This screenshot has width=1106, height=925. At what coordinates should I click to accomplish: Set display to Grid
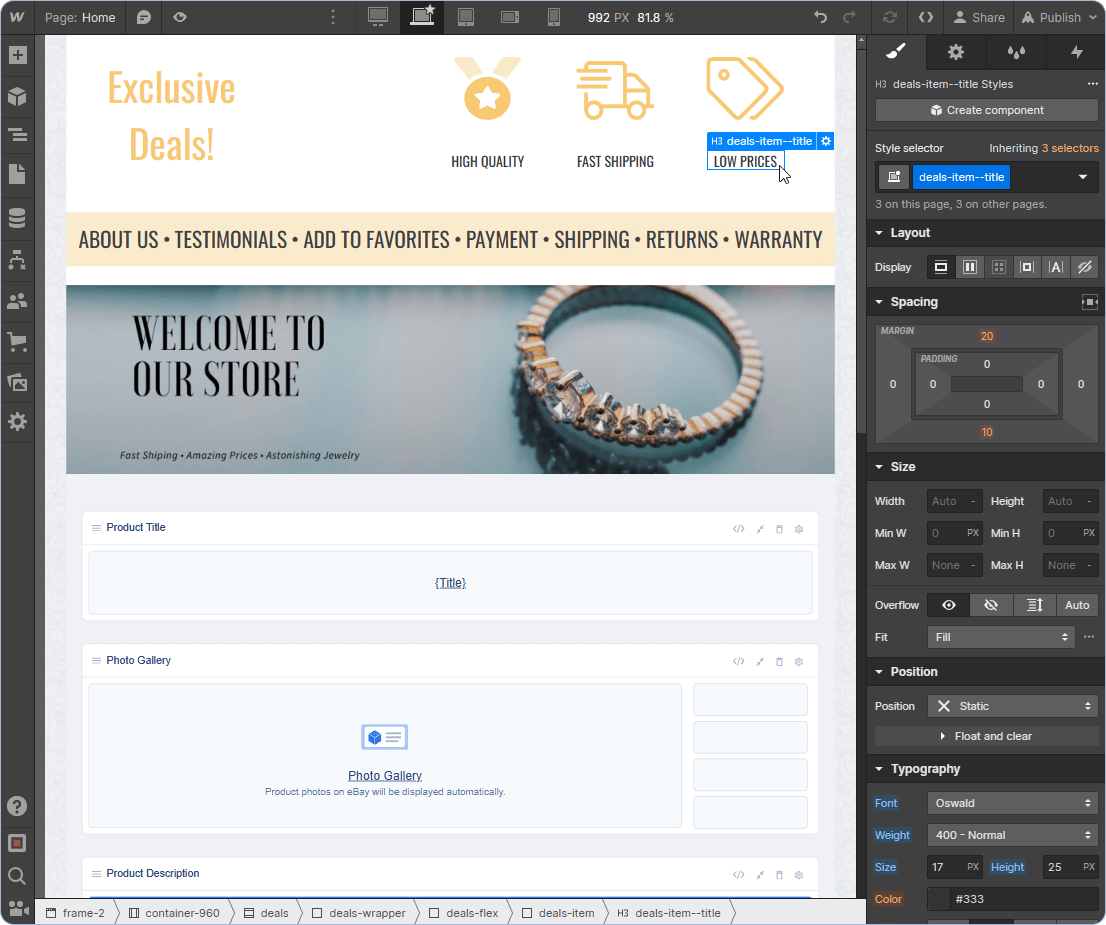point(999,267)
